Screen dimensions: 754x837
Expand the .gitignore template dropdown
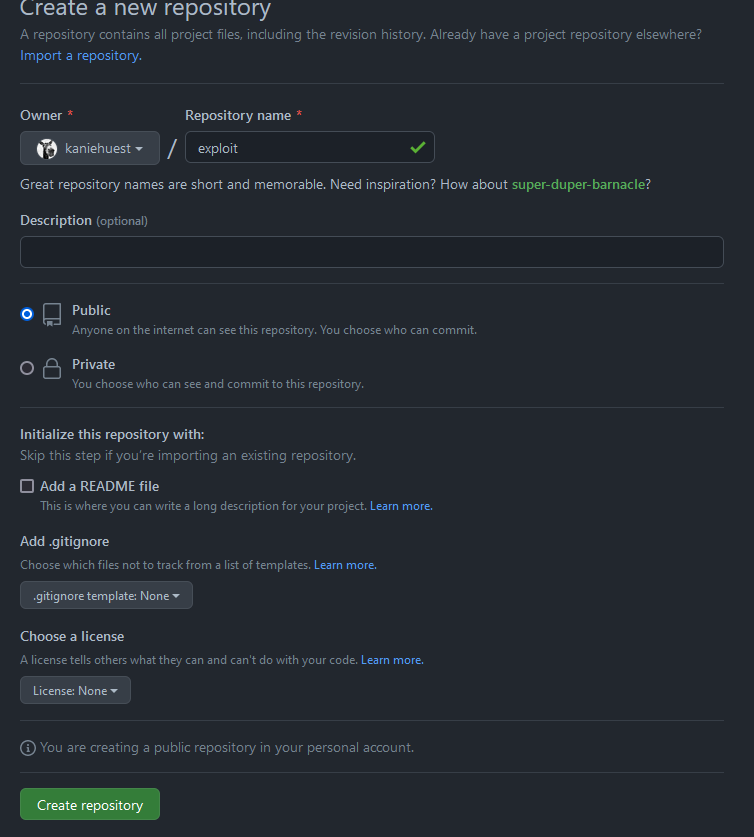point(106,596)
